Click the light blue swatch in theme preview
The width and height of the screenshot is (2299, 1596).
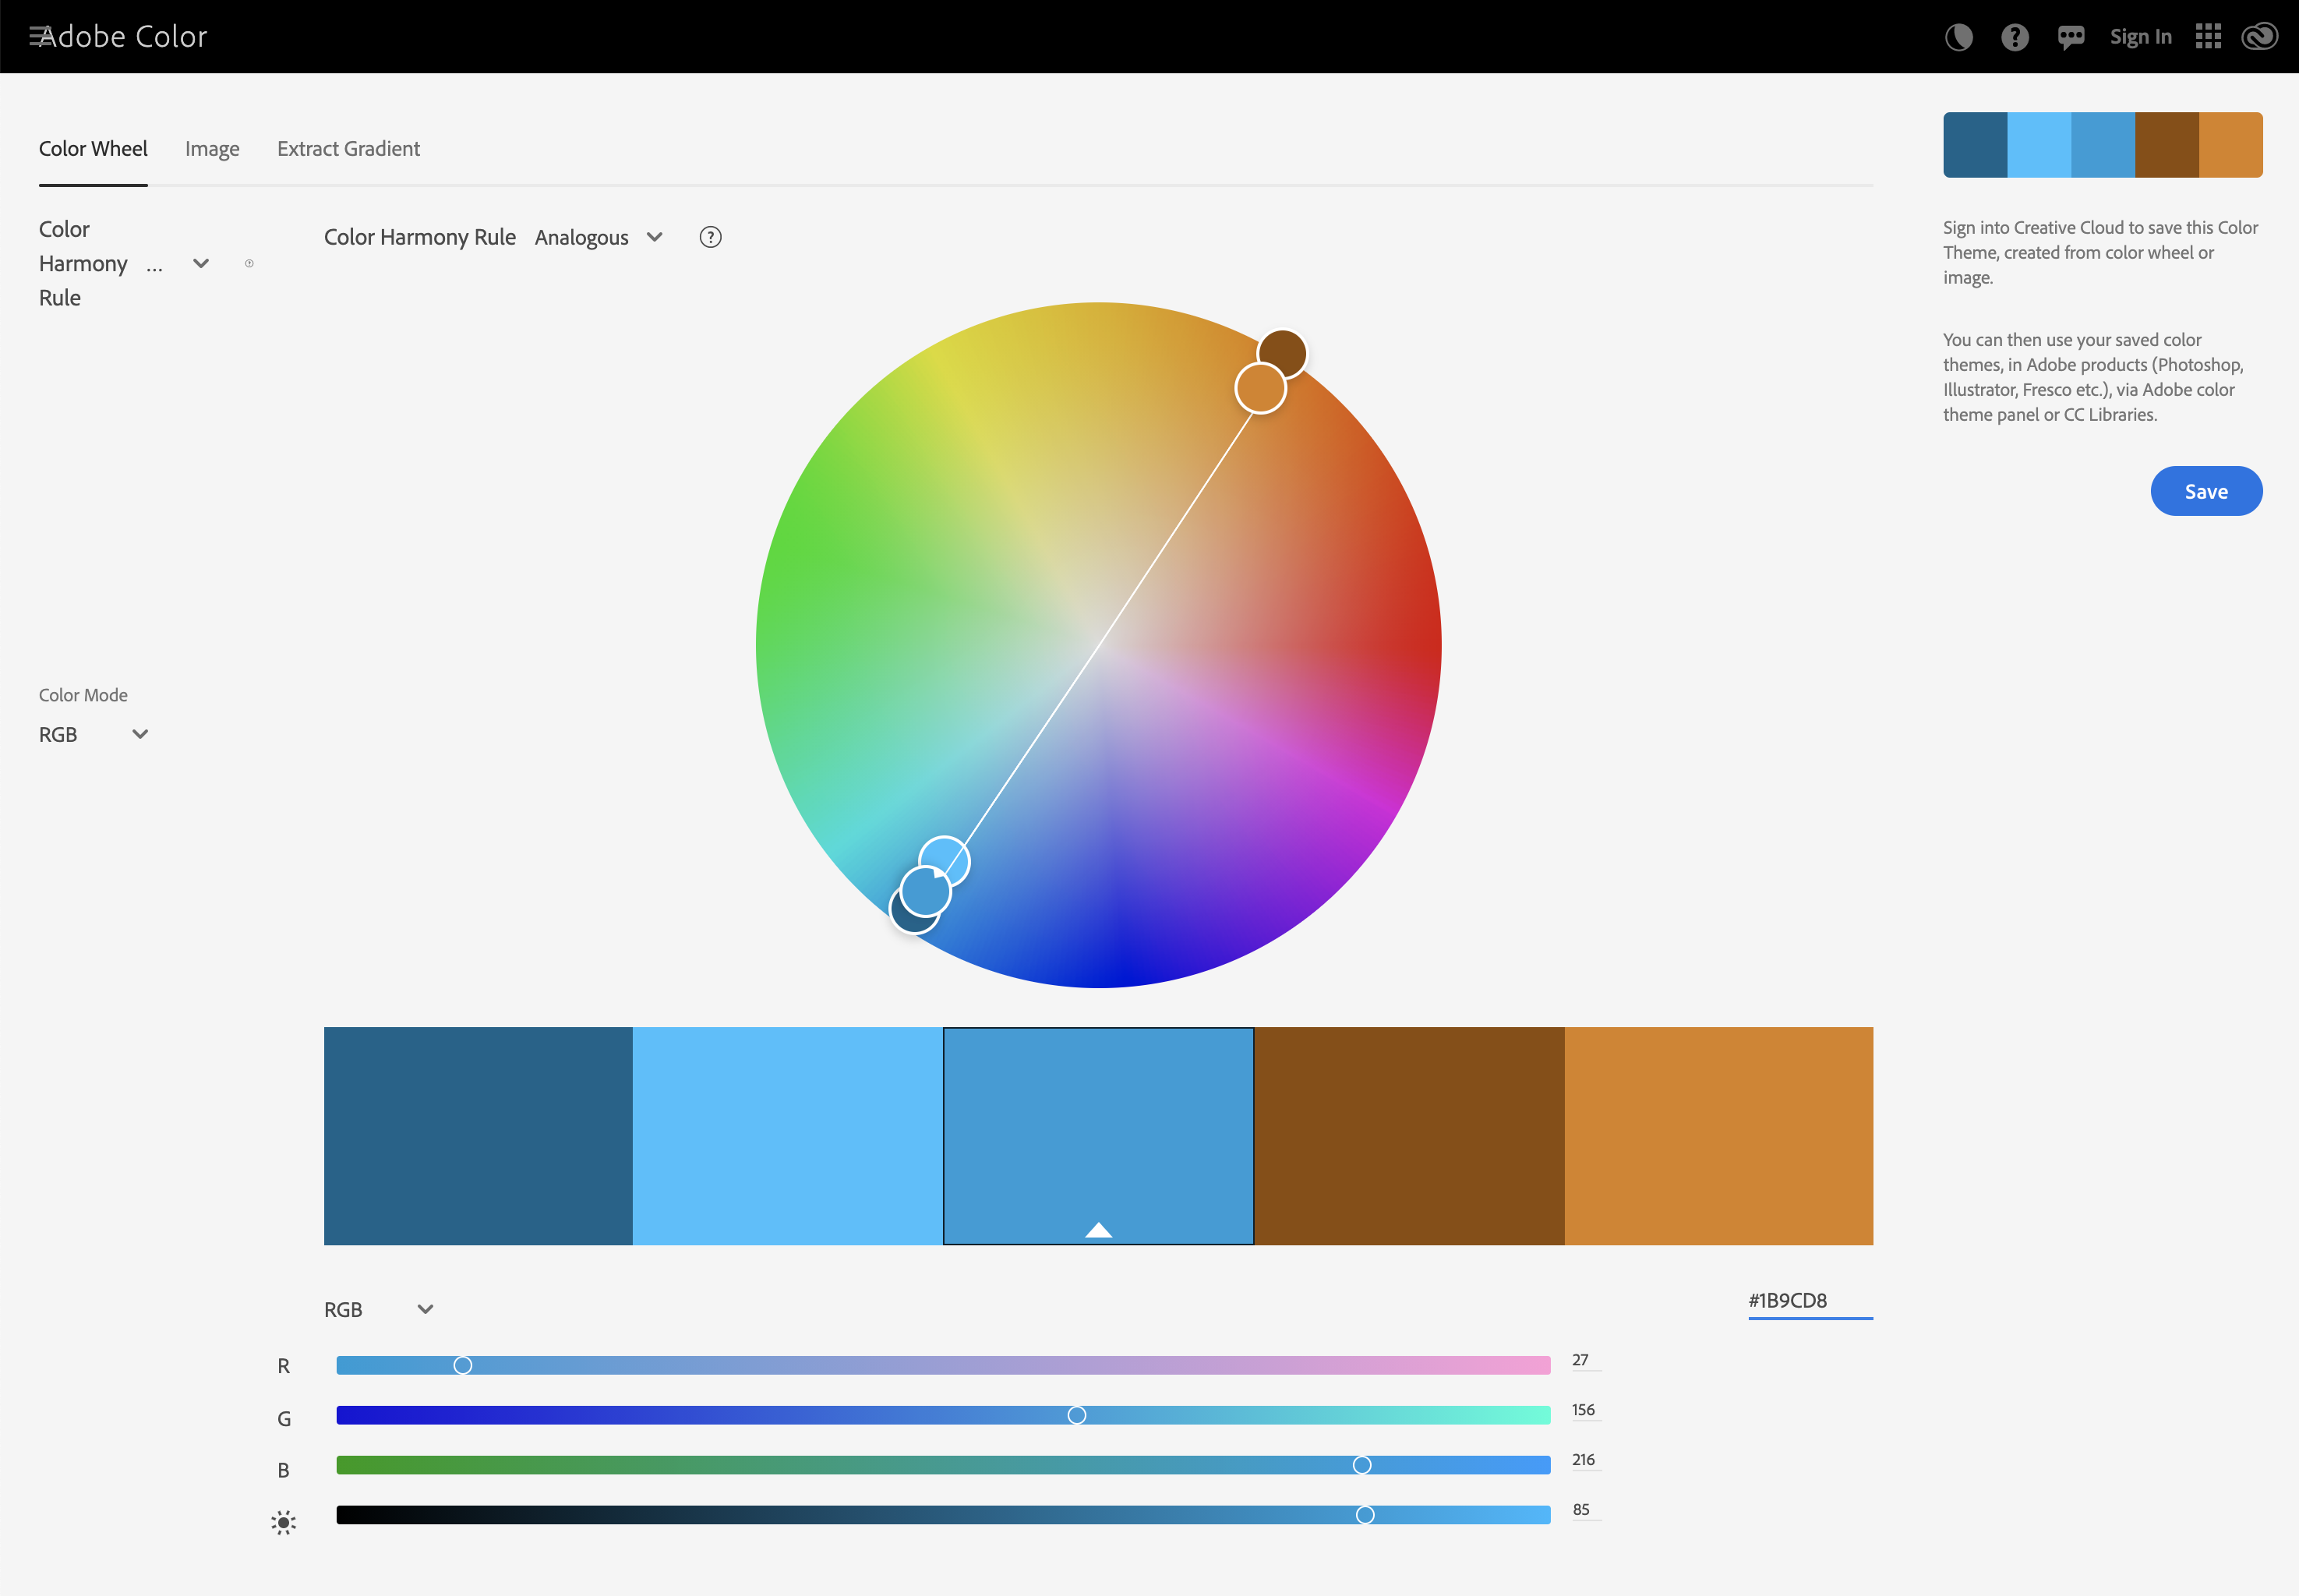pos(2039,145)
